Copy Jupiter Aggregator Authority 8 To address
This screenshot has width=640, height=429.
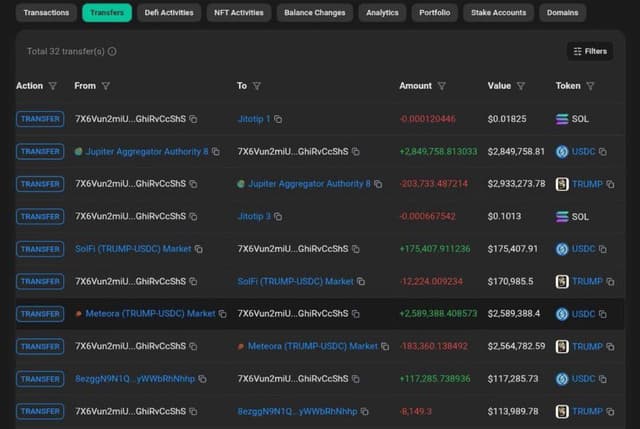[x=378, y=184]
